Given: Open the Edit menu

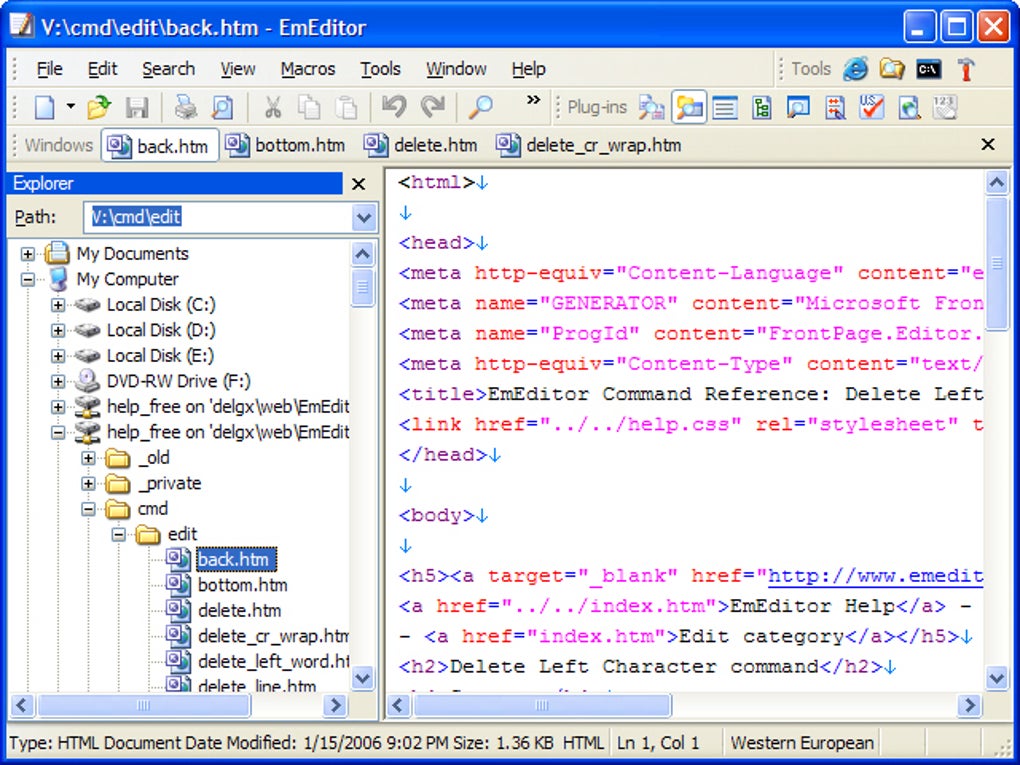Looking at the screenshot, I should [x=102, y=69].
